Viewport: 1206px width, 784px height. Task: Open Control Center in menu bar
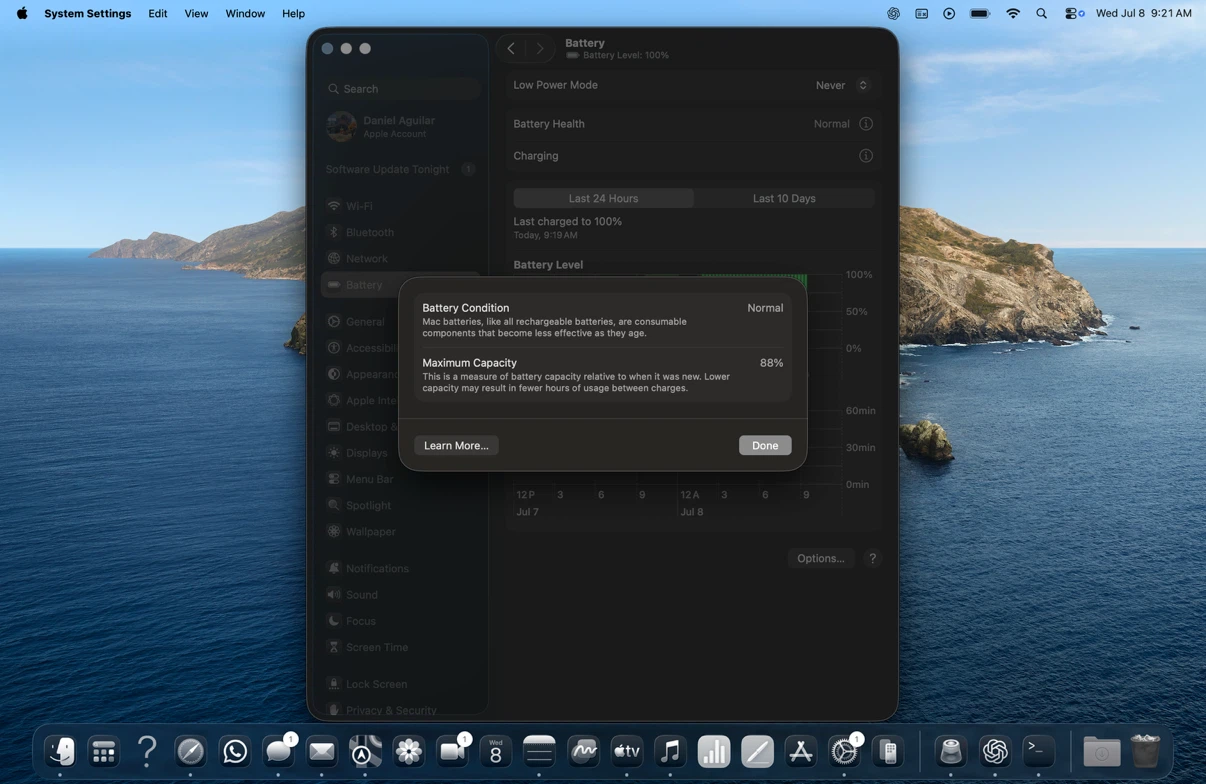(x=1074, y=14)
